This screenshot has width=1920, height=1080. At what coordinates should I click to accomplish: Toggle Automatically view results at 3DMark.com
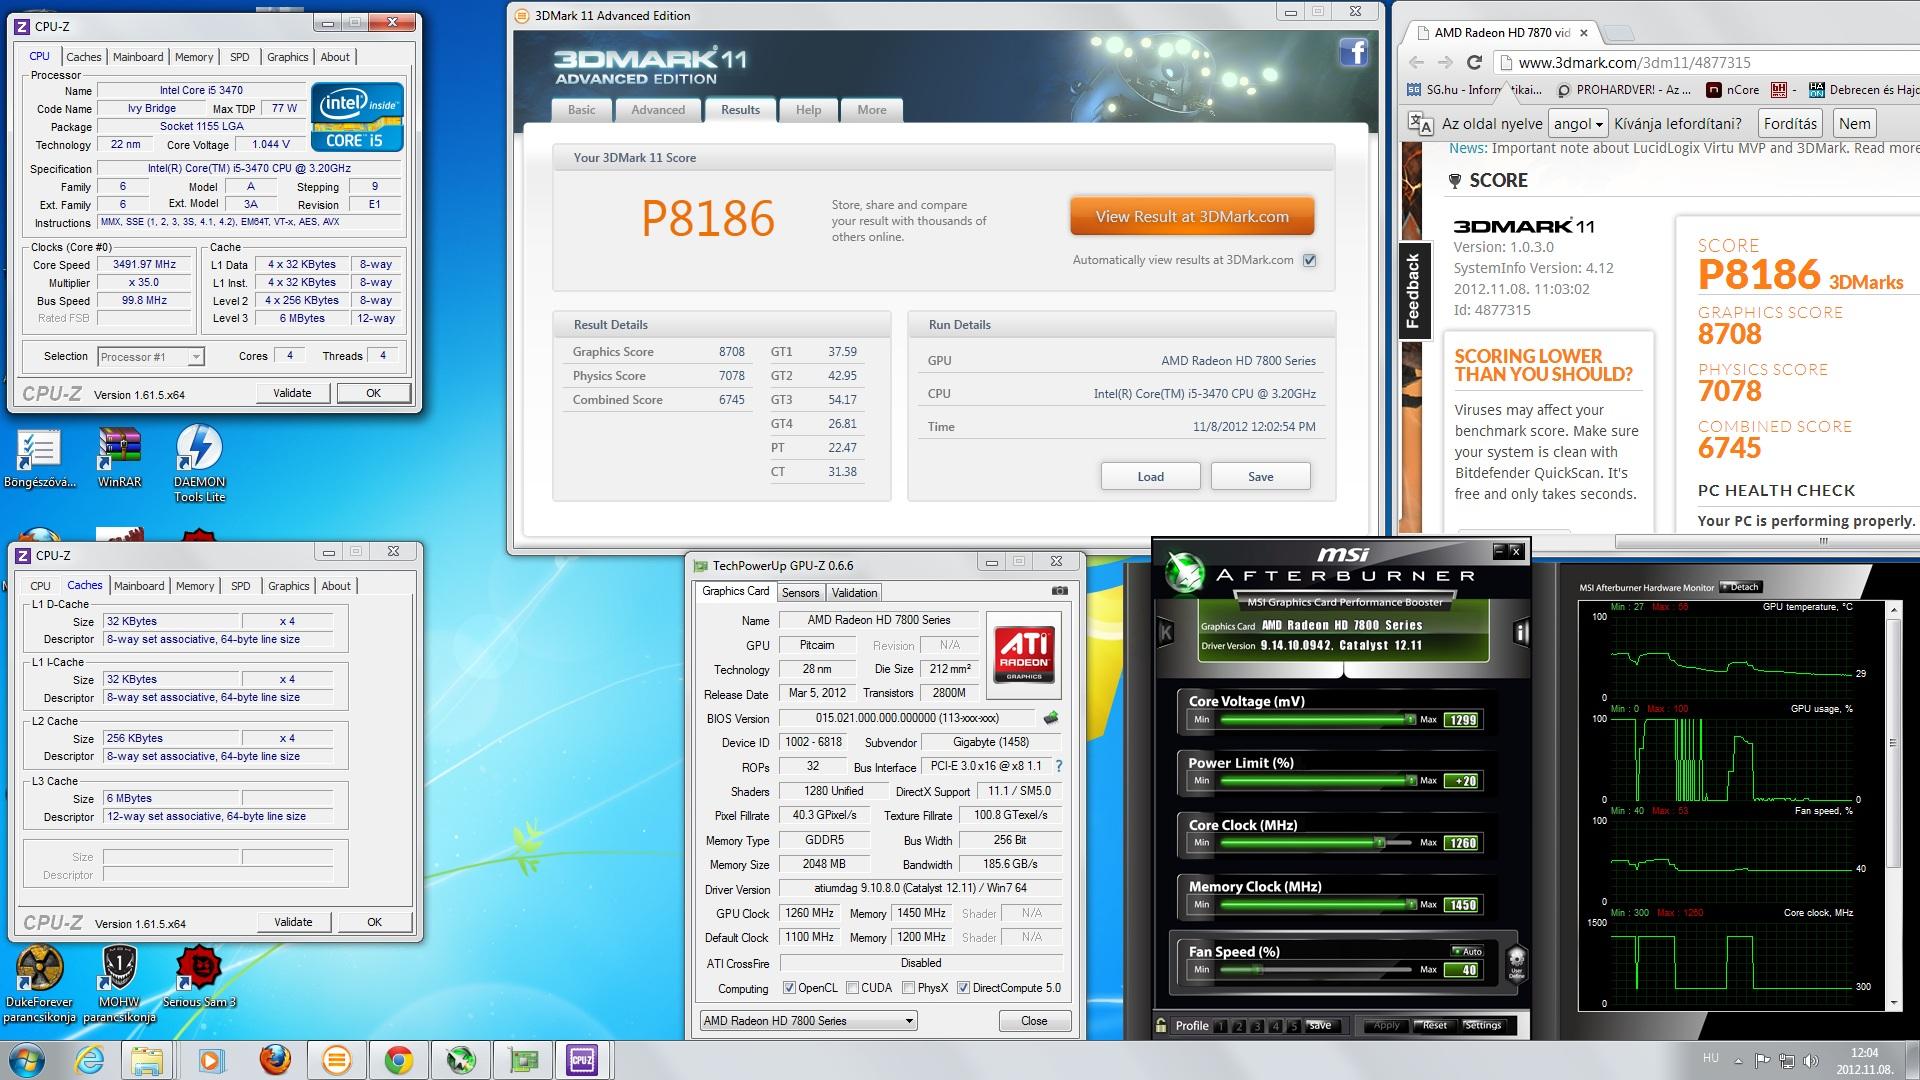(1309, 260)
